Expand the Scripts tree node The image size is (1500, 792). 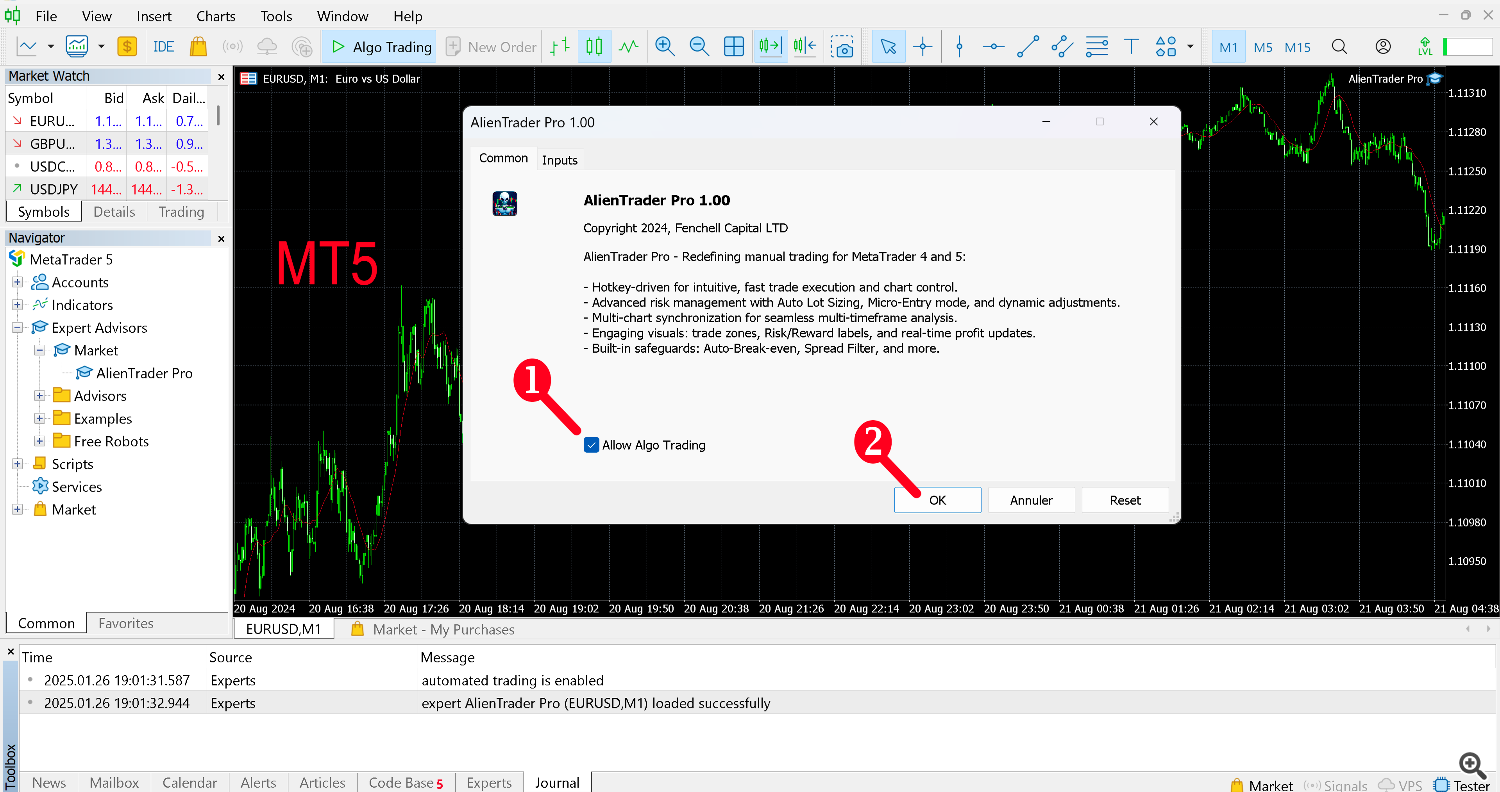(18, 464)
